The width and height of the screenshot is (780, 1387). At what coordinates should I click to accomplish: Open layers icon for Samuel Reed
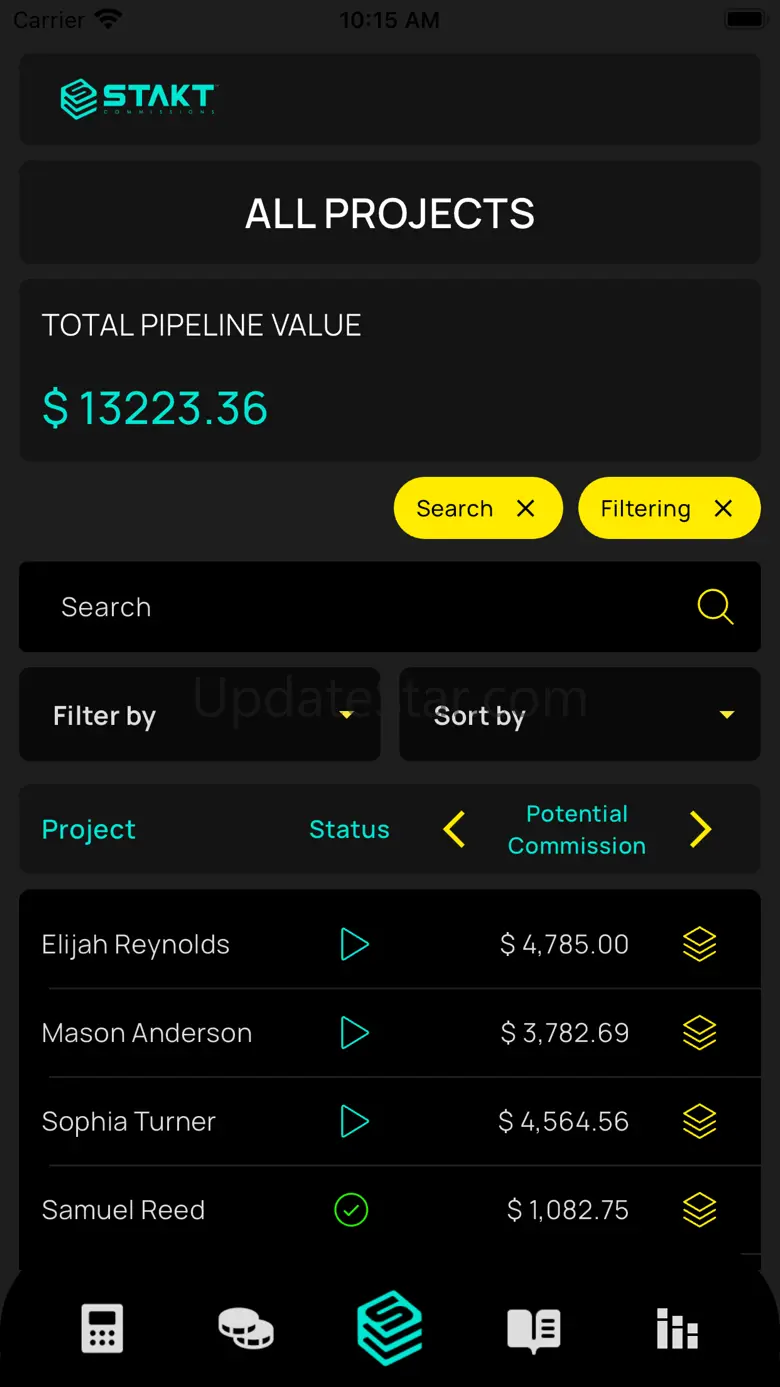pos(699,1210)
